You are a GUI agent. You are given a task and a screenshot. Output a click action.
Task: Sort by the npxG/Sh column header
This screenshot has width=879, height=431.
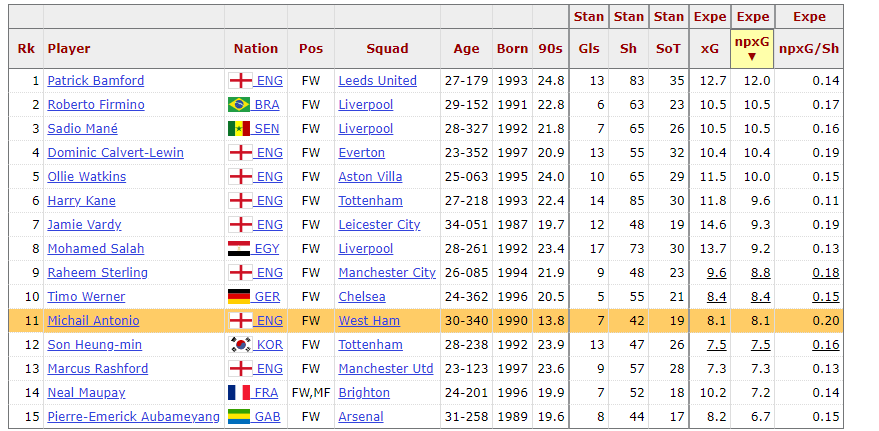[x=809, y=49]
